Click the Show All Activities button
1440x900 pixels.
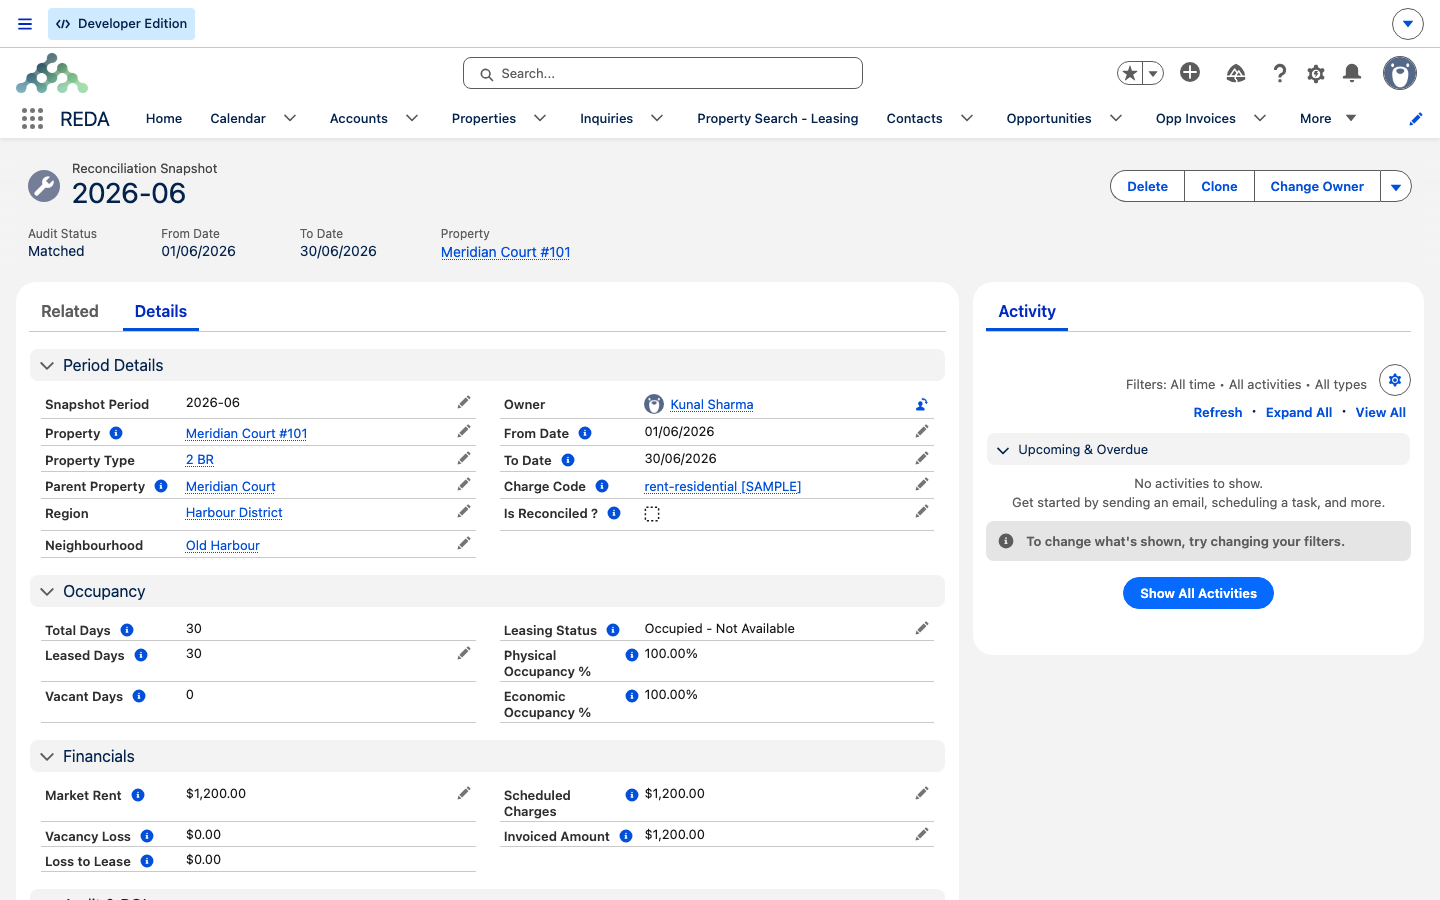1198,593
